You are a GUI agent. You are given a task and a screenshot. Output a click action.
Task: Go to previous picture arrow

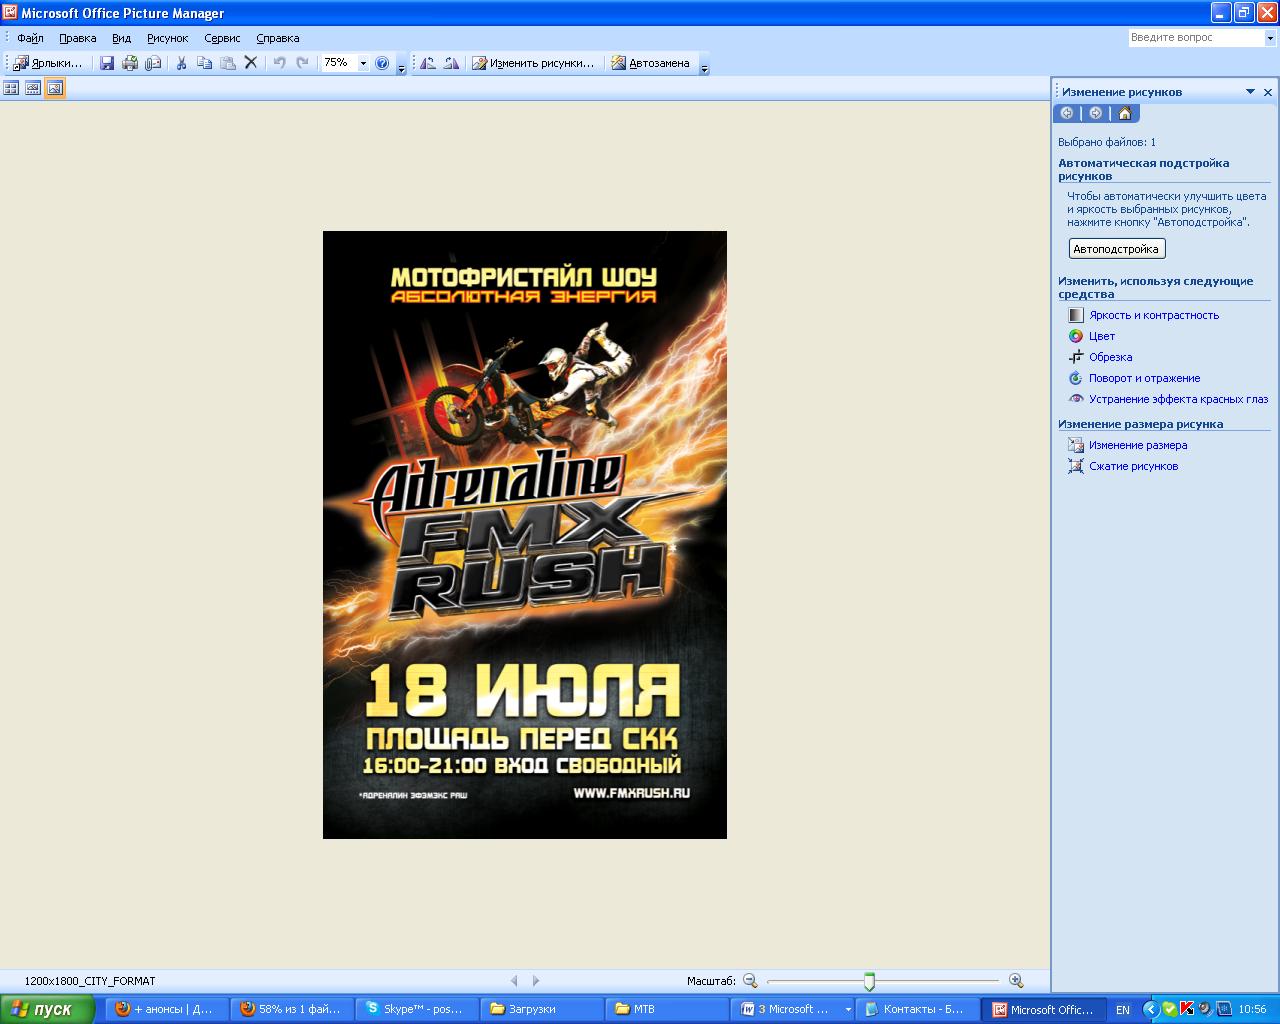pyautogui.click(x=514, y=981)
